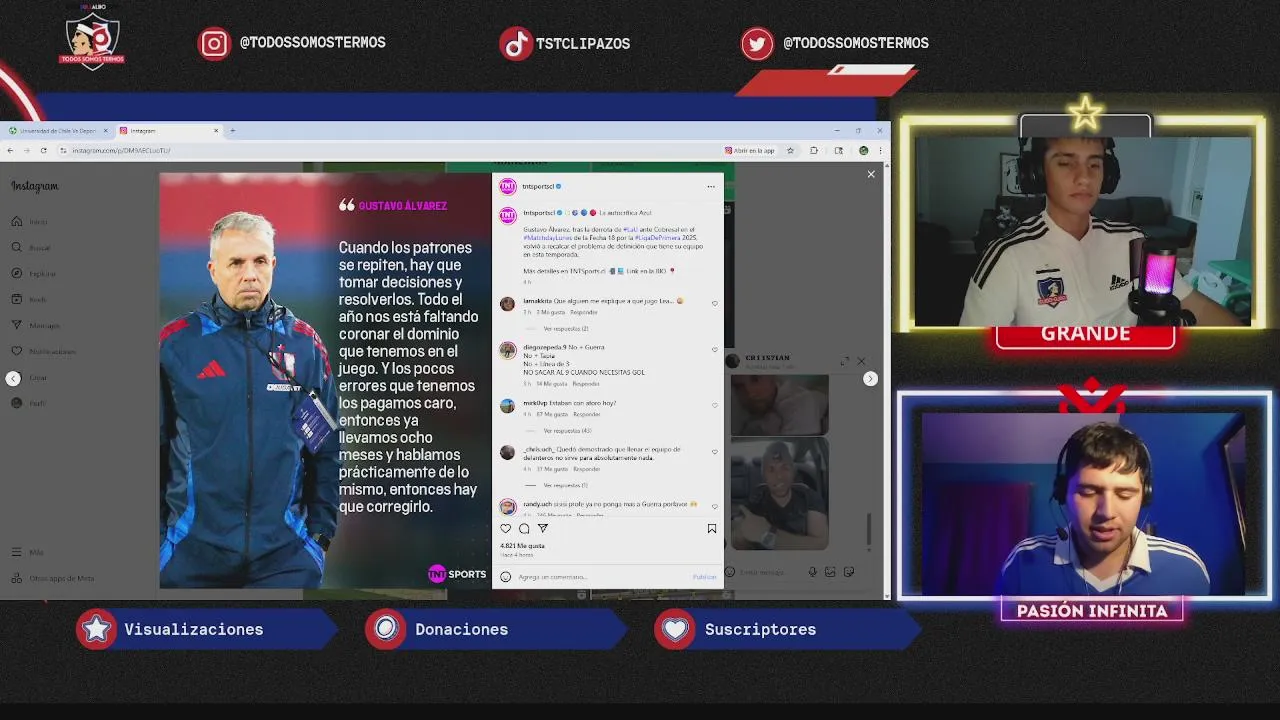This screenshot has height=720, width=1280.
Task: Like lamakkita's comment
Action: [714, 303]
